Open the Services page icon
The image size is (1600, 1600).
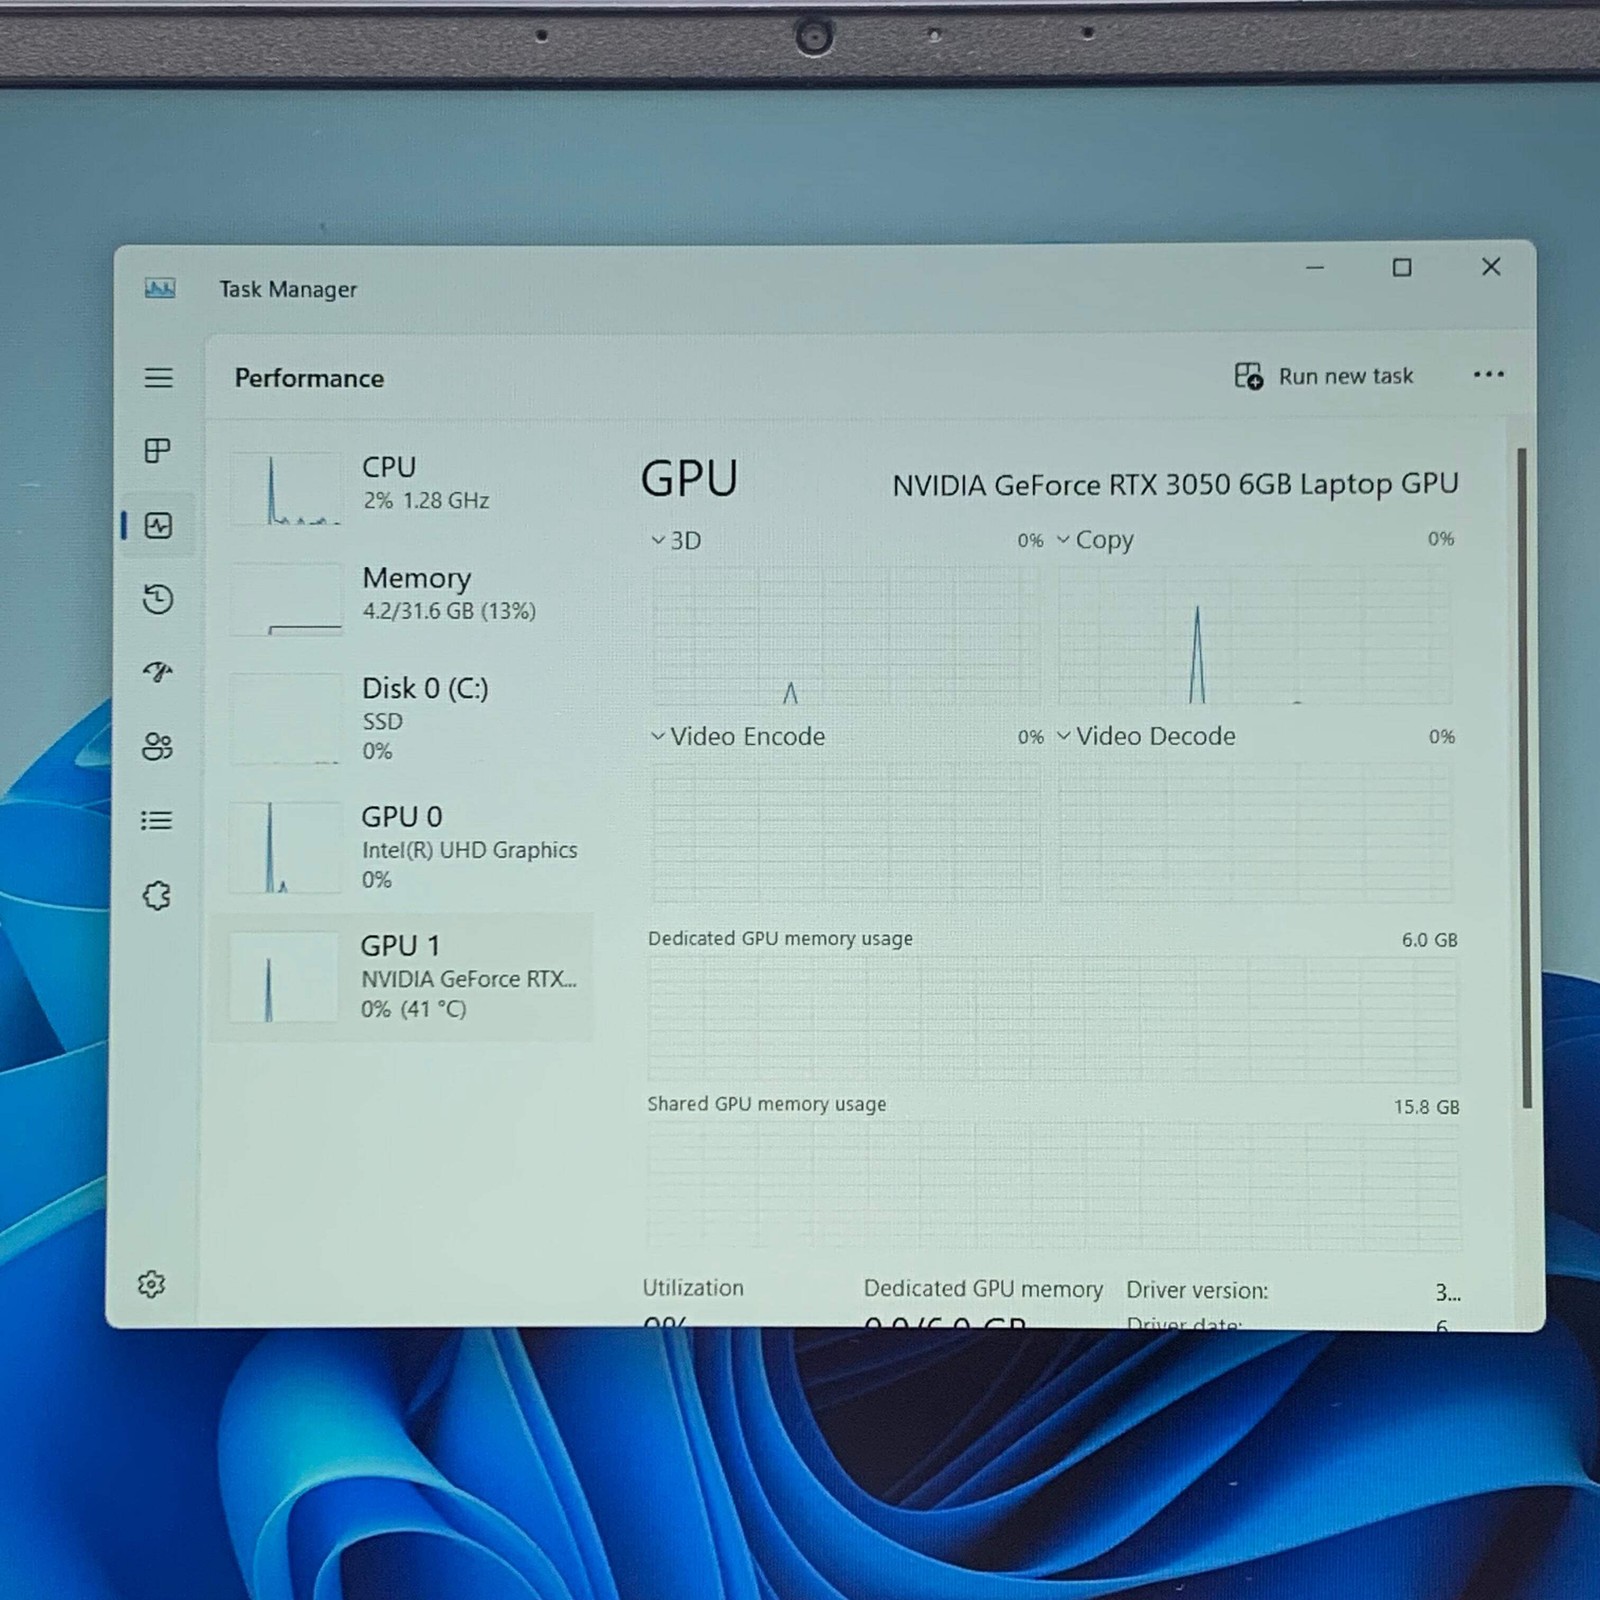157,895
